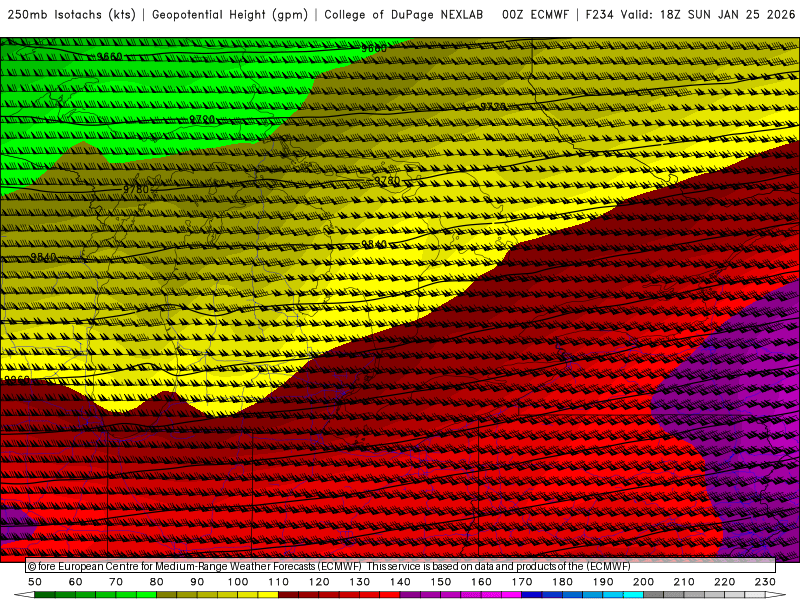This screenshot has width=800, height=600.
Task: Click the '190' legend value
Action: pos(603,582)
